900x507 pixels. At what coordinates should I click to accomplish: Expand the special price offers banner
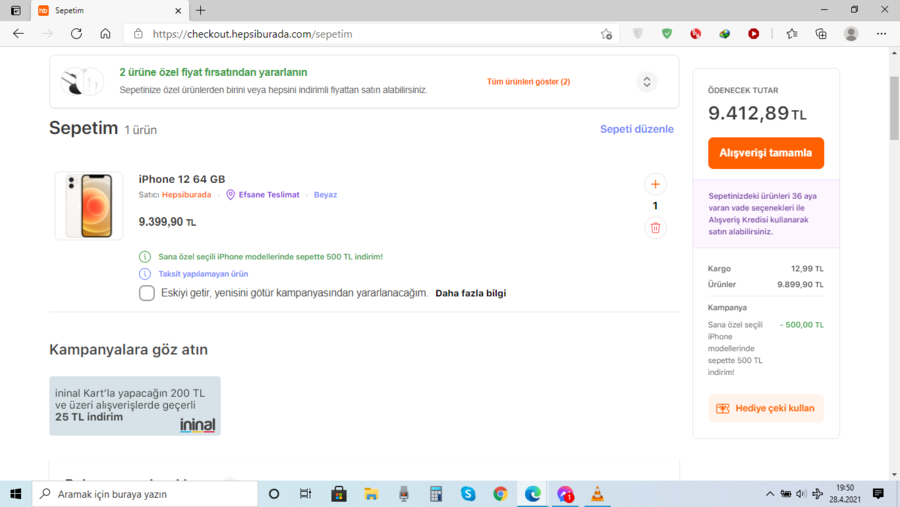click(x=646, y=82)
